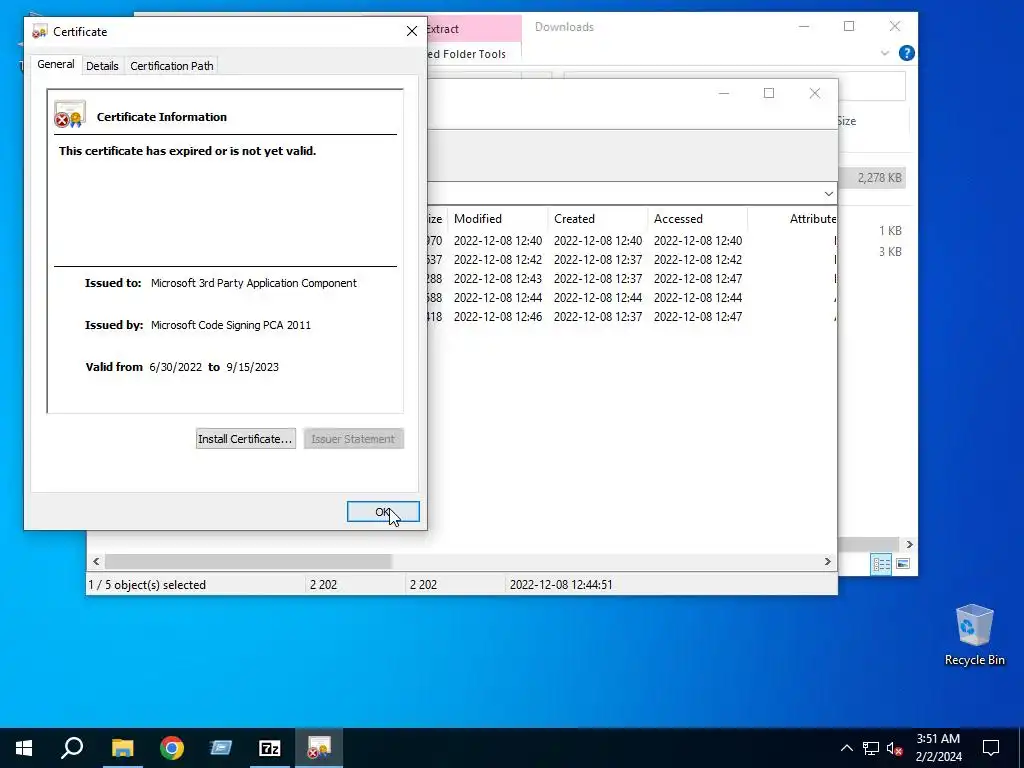Click the Certificate title bar icon
Viewport: 1024px width, 768px height.
[40, 31]
